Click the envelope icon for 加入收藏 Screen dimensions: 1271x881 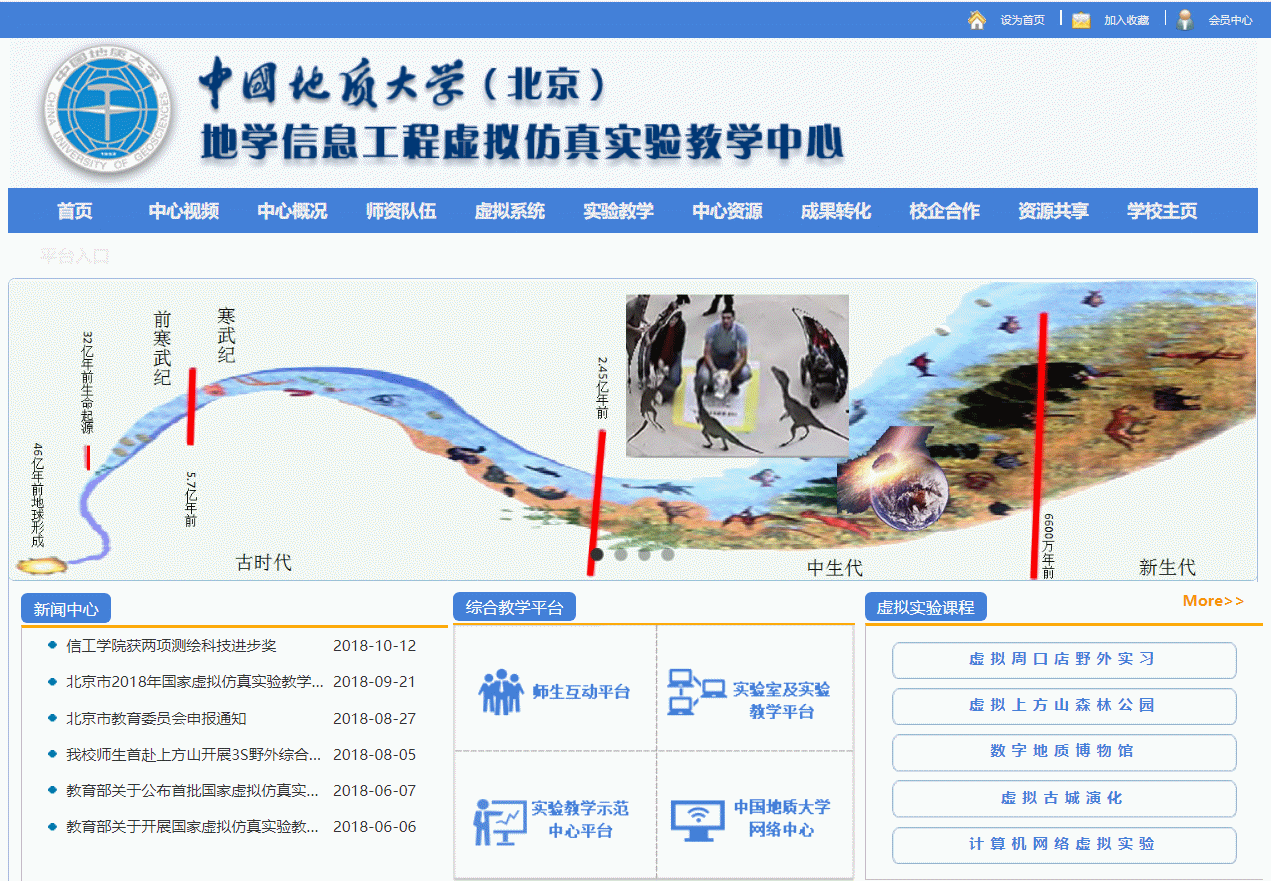tap(1081, 20)
